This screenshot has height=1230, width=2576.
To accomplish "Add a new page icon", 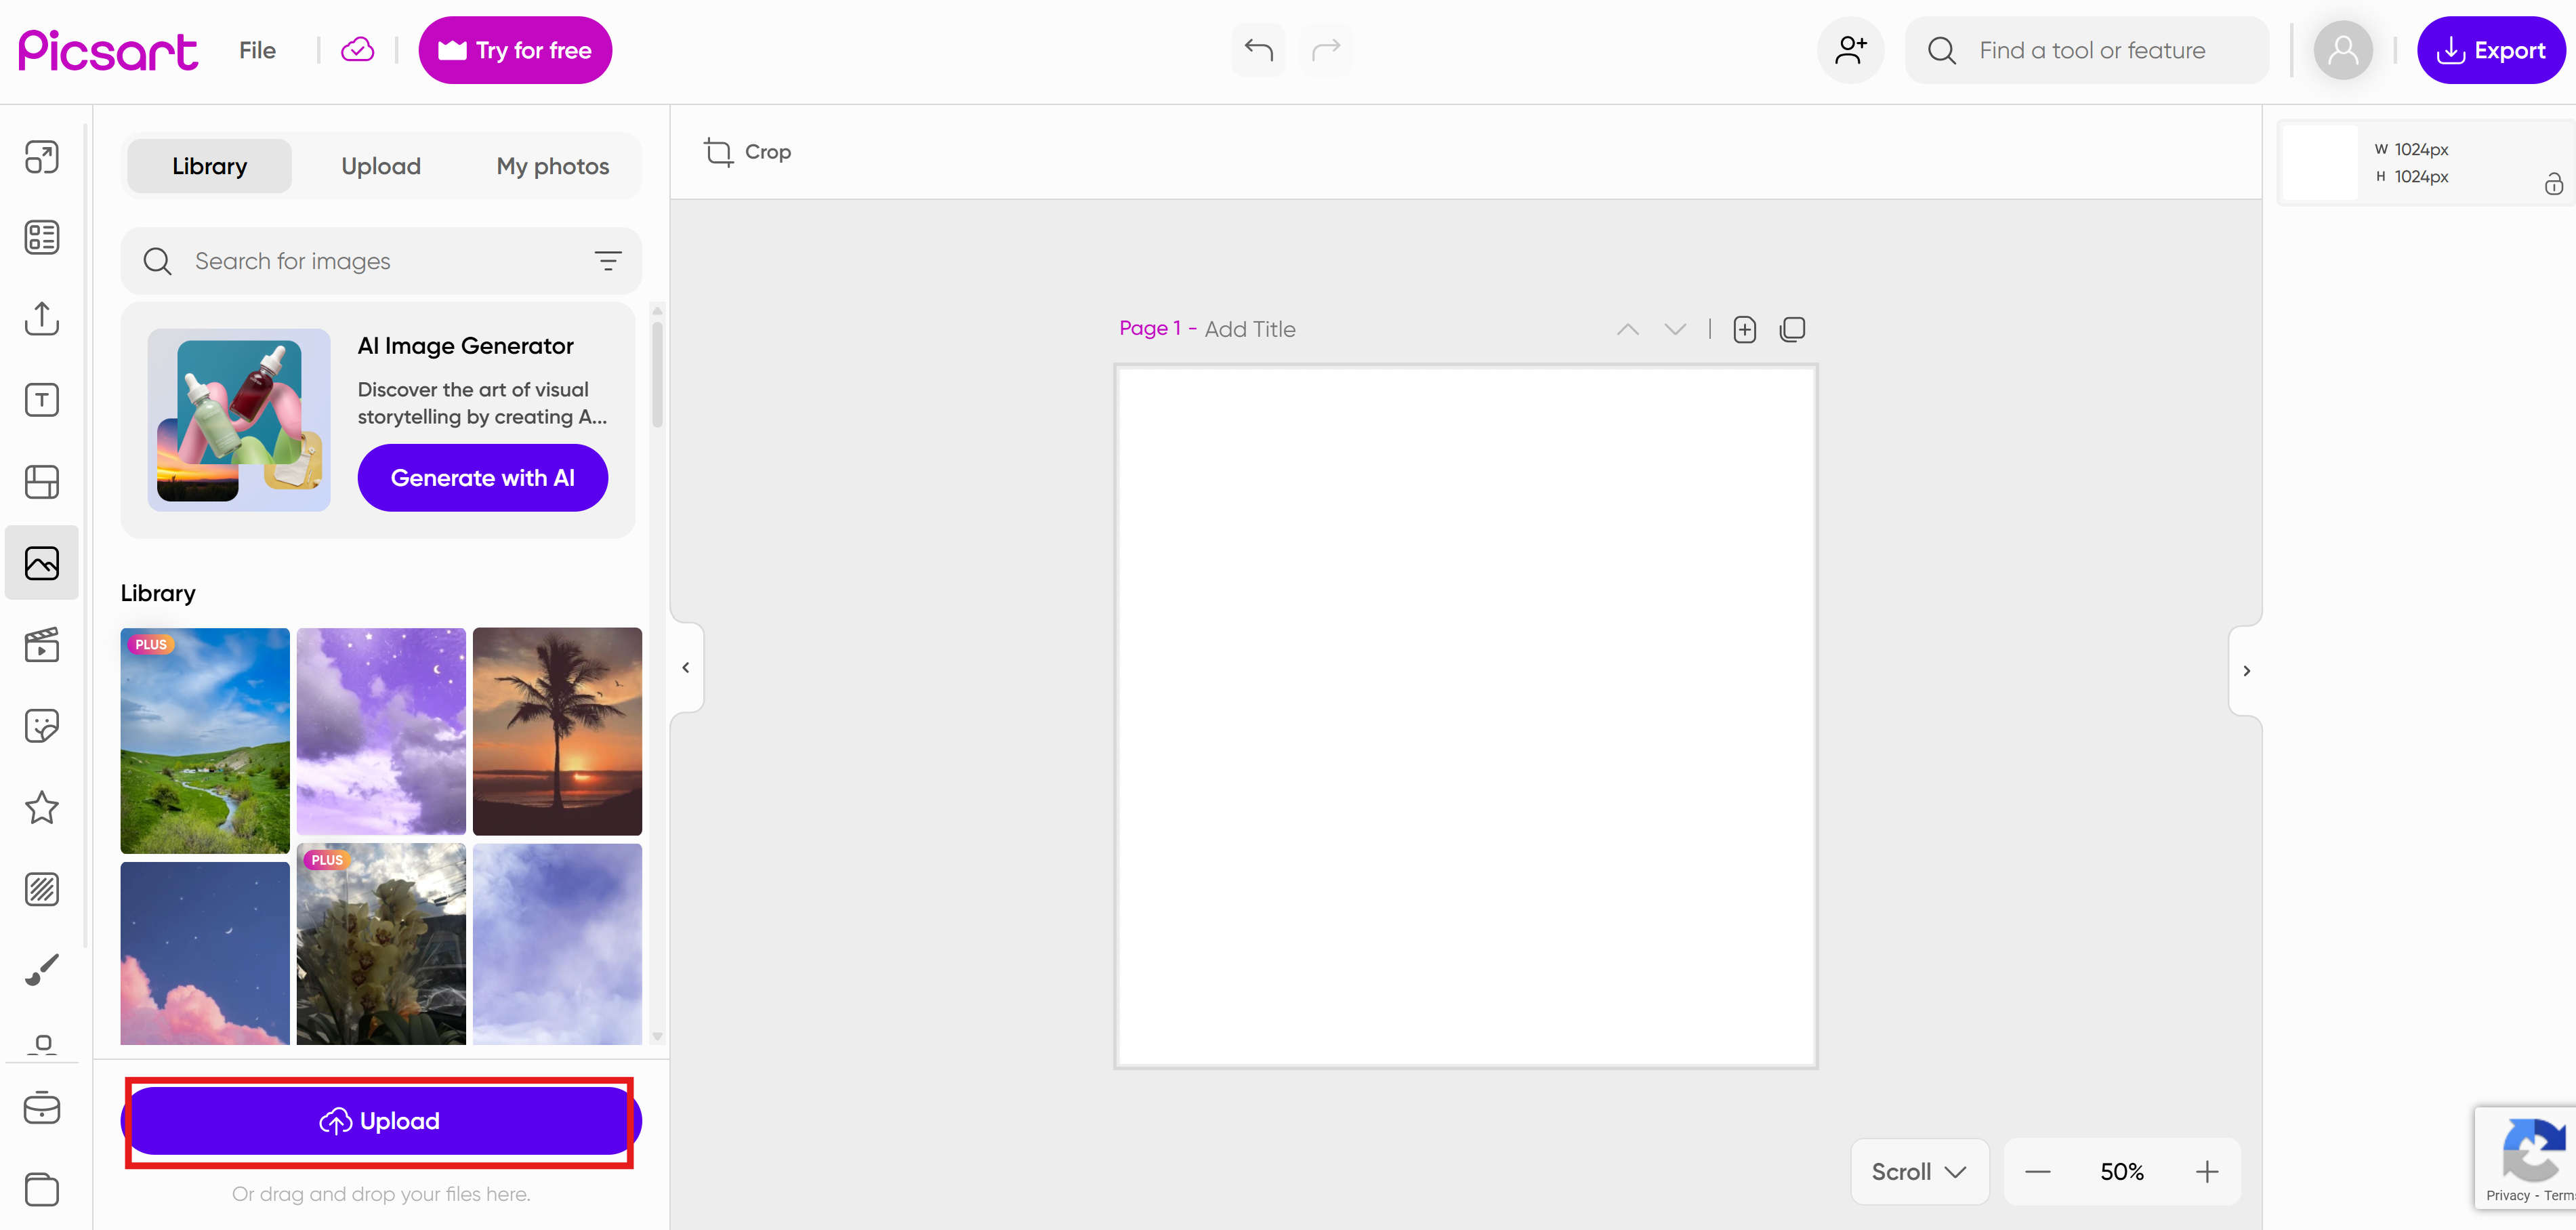I will click(x=1744, y=329).
